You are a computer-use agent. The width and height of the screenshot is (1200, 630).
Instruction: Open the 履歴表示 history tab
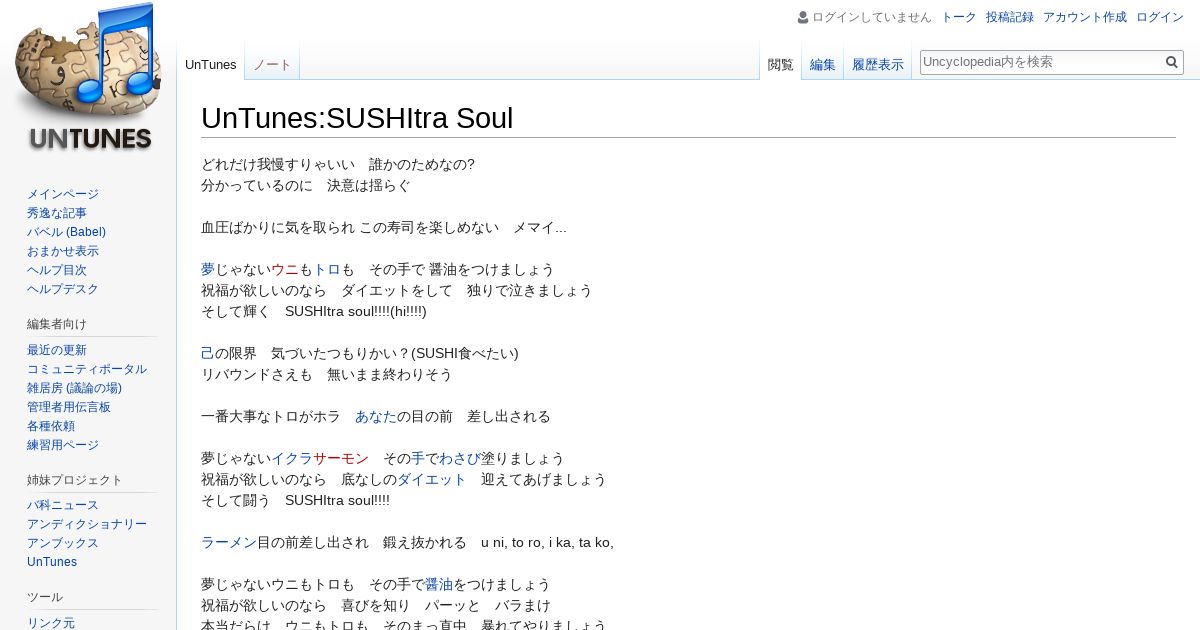coord(878,64)
